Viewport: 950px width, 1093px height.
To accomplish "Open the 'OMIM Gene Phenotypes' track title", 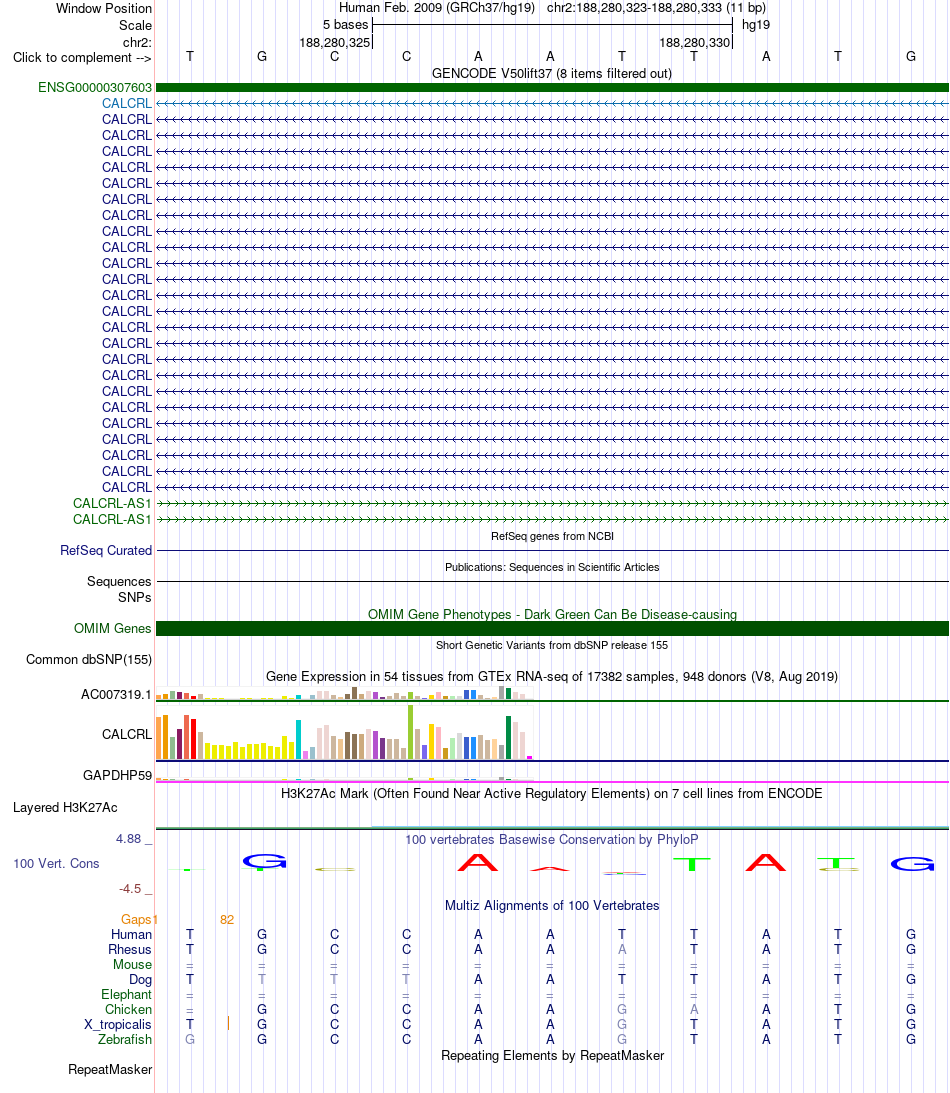I will point(552,614).
